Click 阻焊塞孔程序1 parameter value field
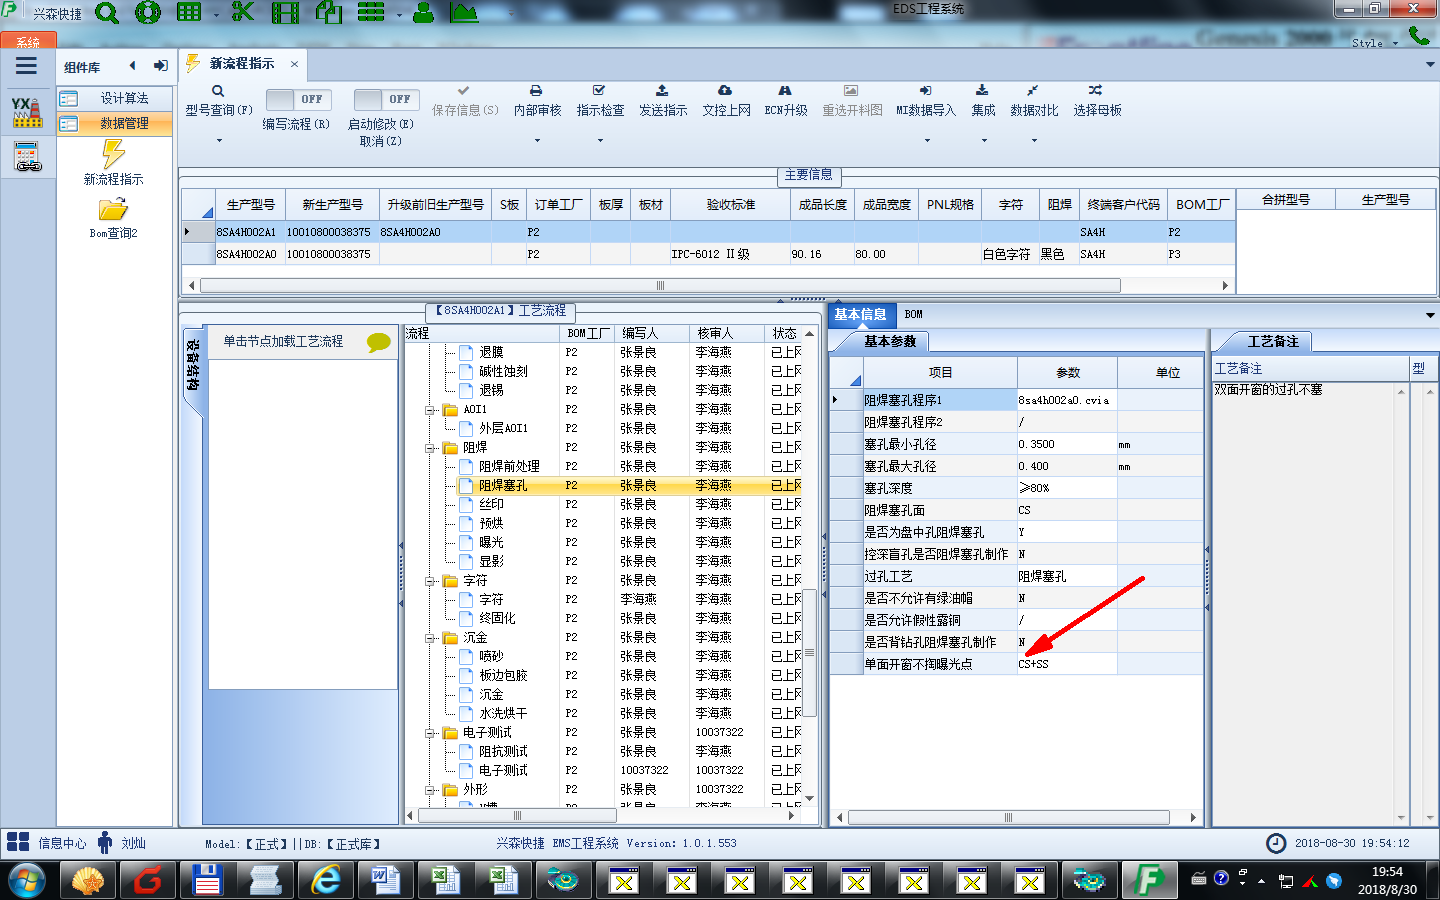The height and width of the screenshot is (900, 1440). click(1067, 400)
